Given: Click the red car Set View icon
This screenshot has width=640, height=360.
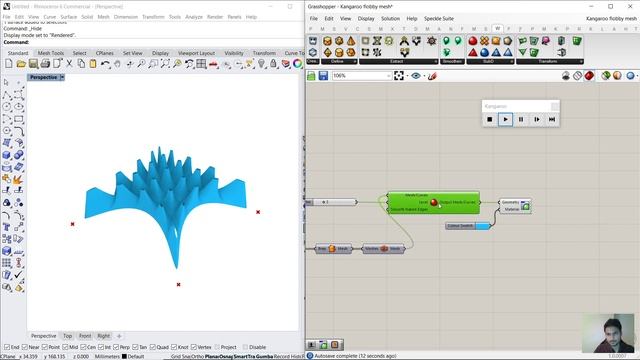Looking at the screenshot, I should (213, 64).
